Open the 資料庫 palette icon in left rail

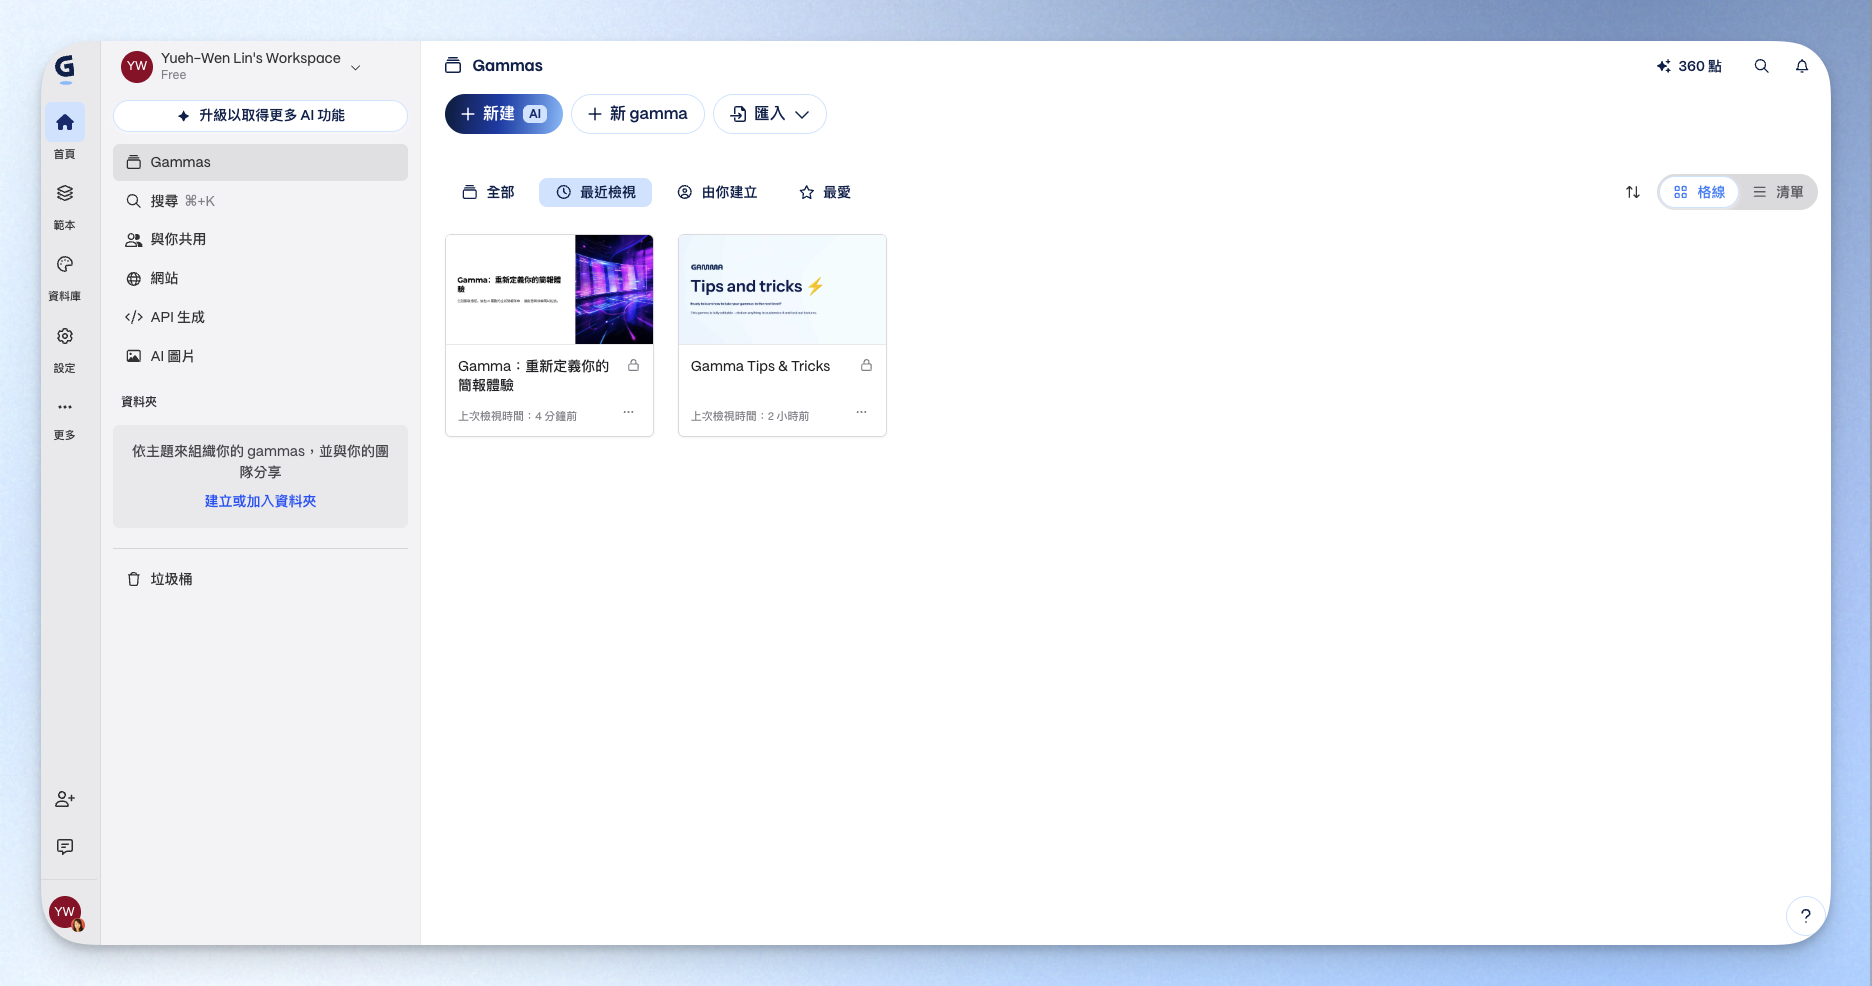(65, 265)
